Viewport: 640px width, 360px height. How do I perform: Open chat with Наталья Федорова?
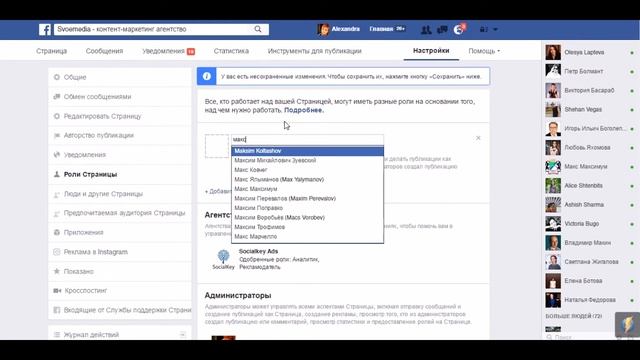[590, 300]
